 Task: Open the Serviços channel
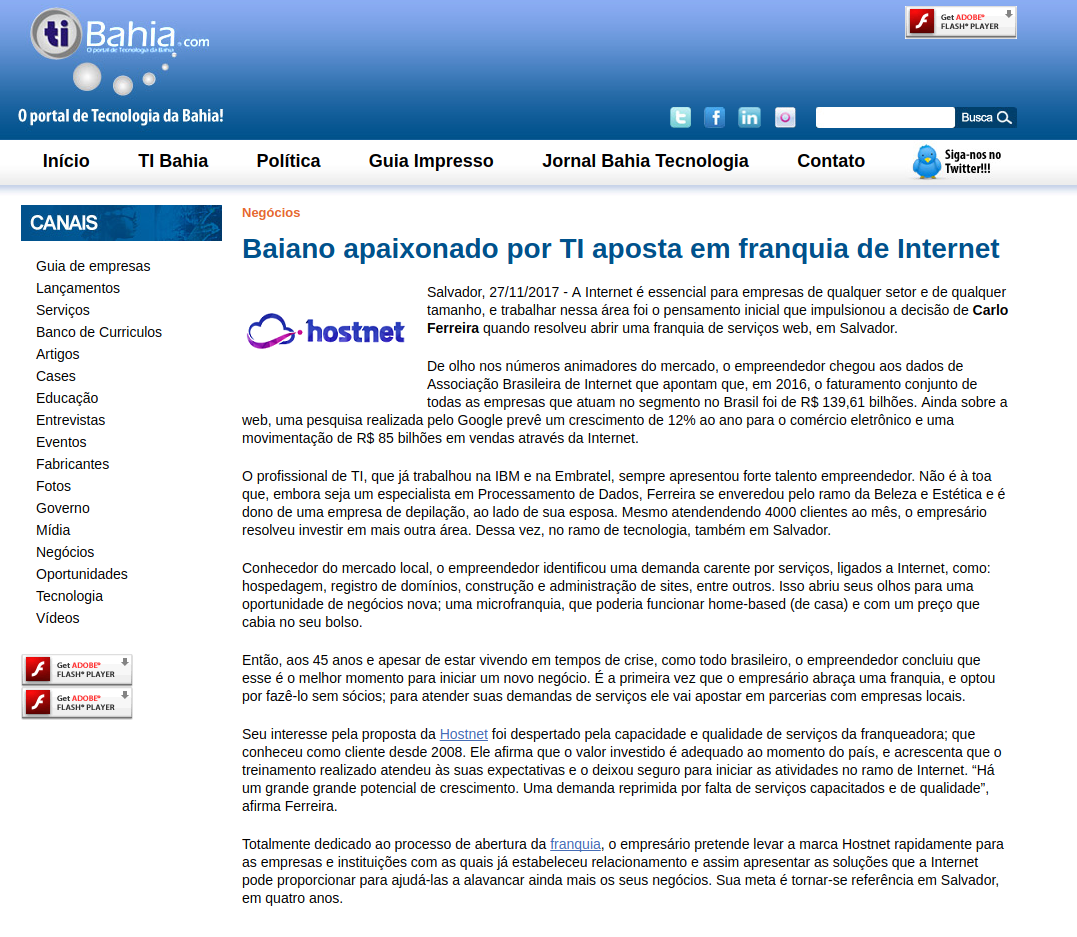click(x=63, y=310)
